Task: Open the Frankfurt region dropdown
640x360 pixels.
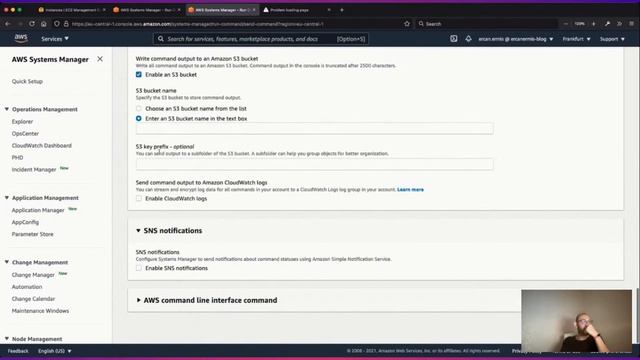Action: pos(576,39)
